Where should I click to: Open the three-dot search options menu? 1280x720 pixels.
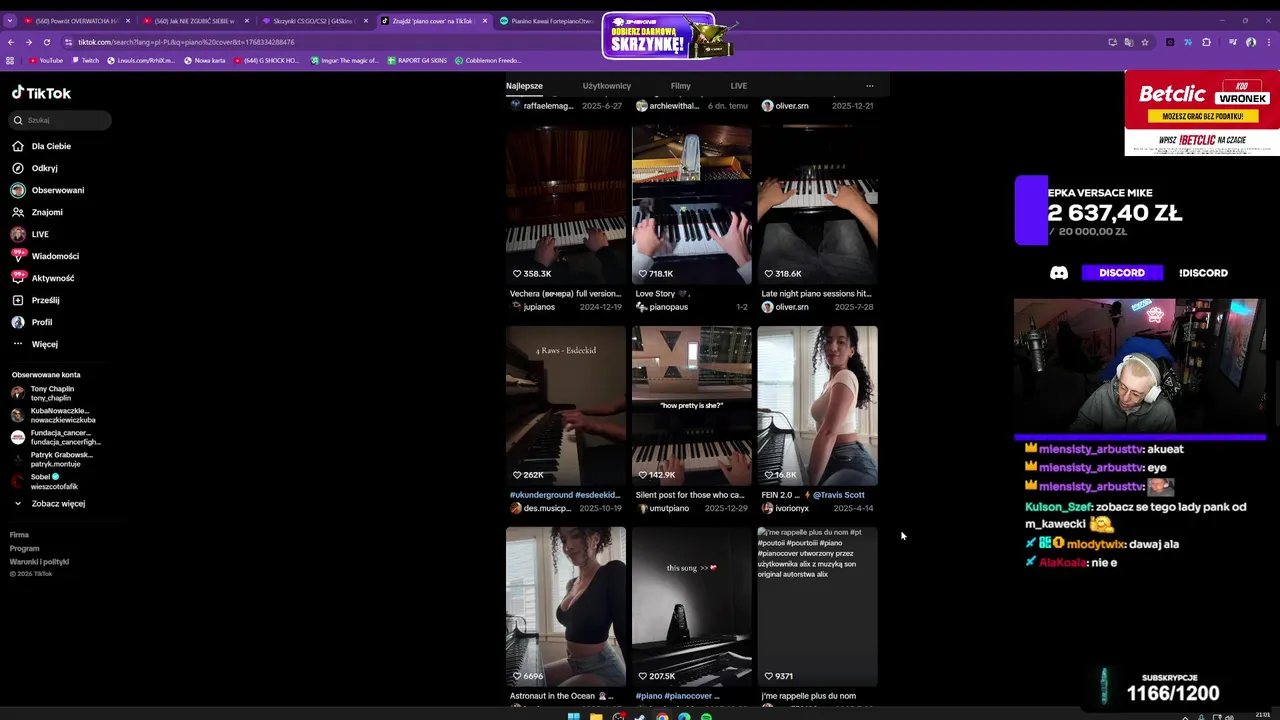click(x=869, y=86)
